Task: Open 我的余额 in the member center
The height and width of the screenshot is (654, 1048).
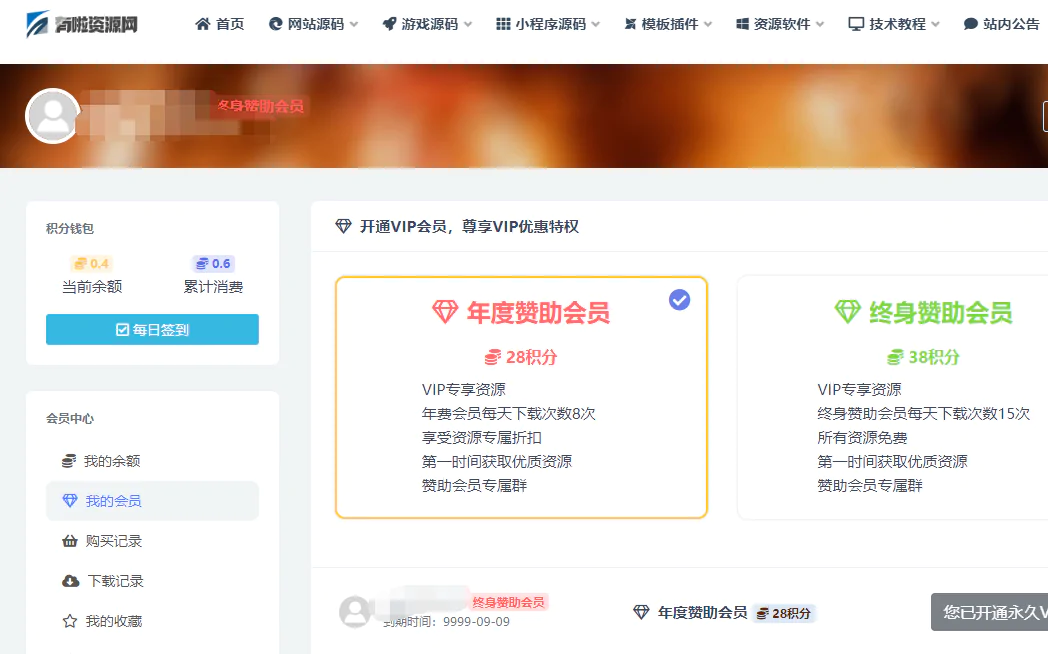Action: [152, 461]
